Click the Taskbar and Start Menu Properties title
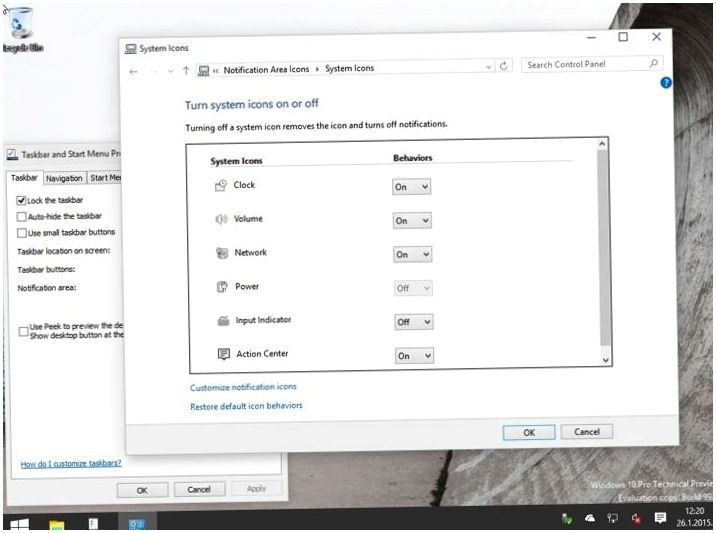Screen dimensions: 716x533 point(71,154)
